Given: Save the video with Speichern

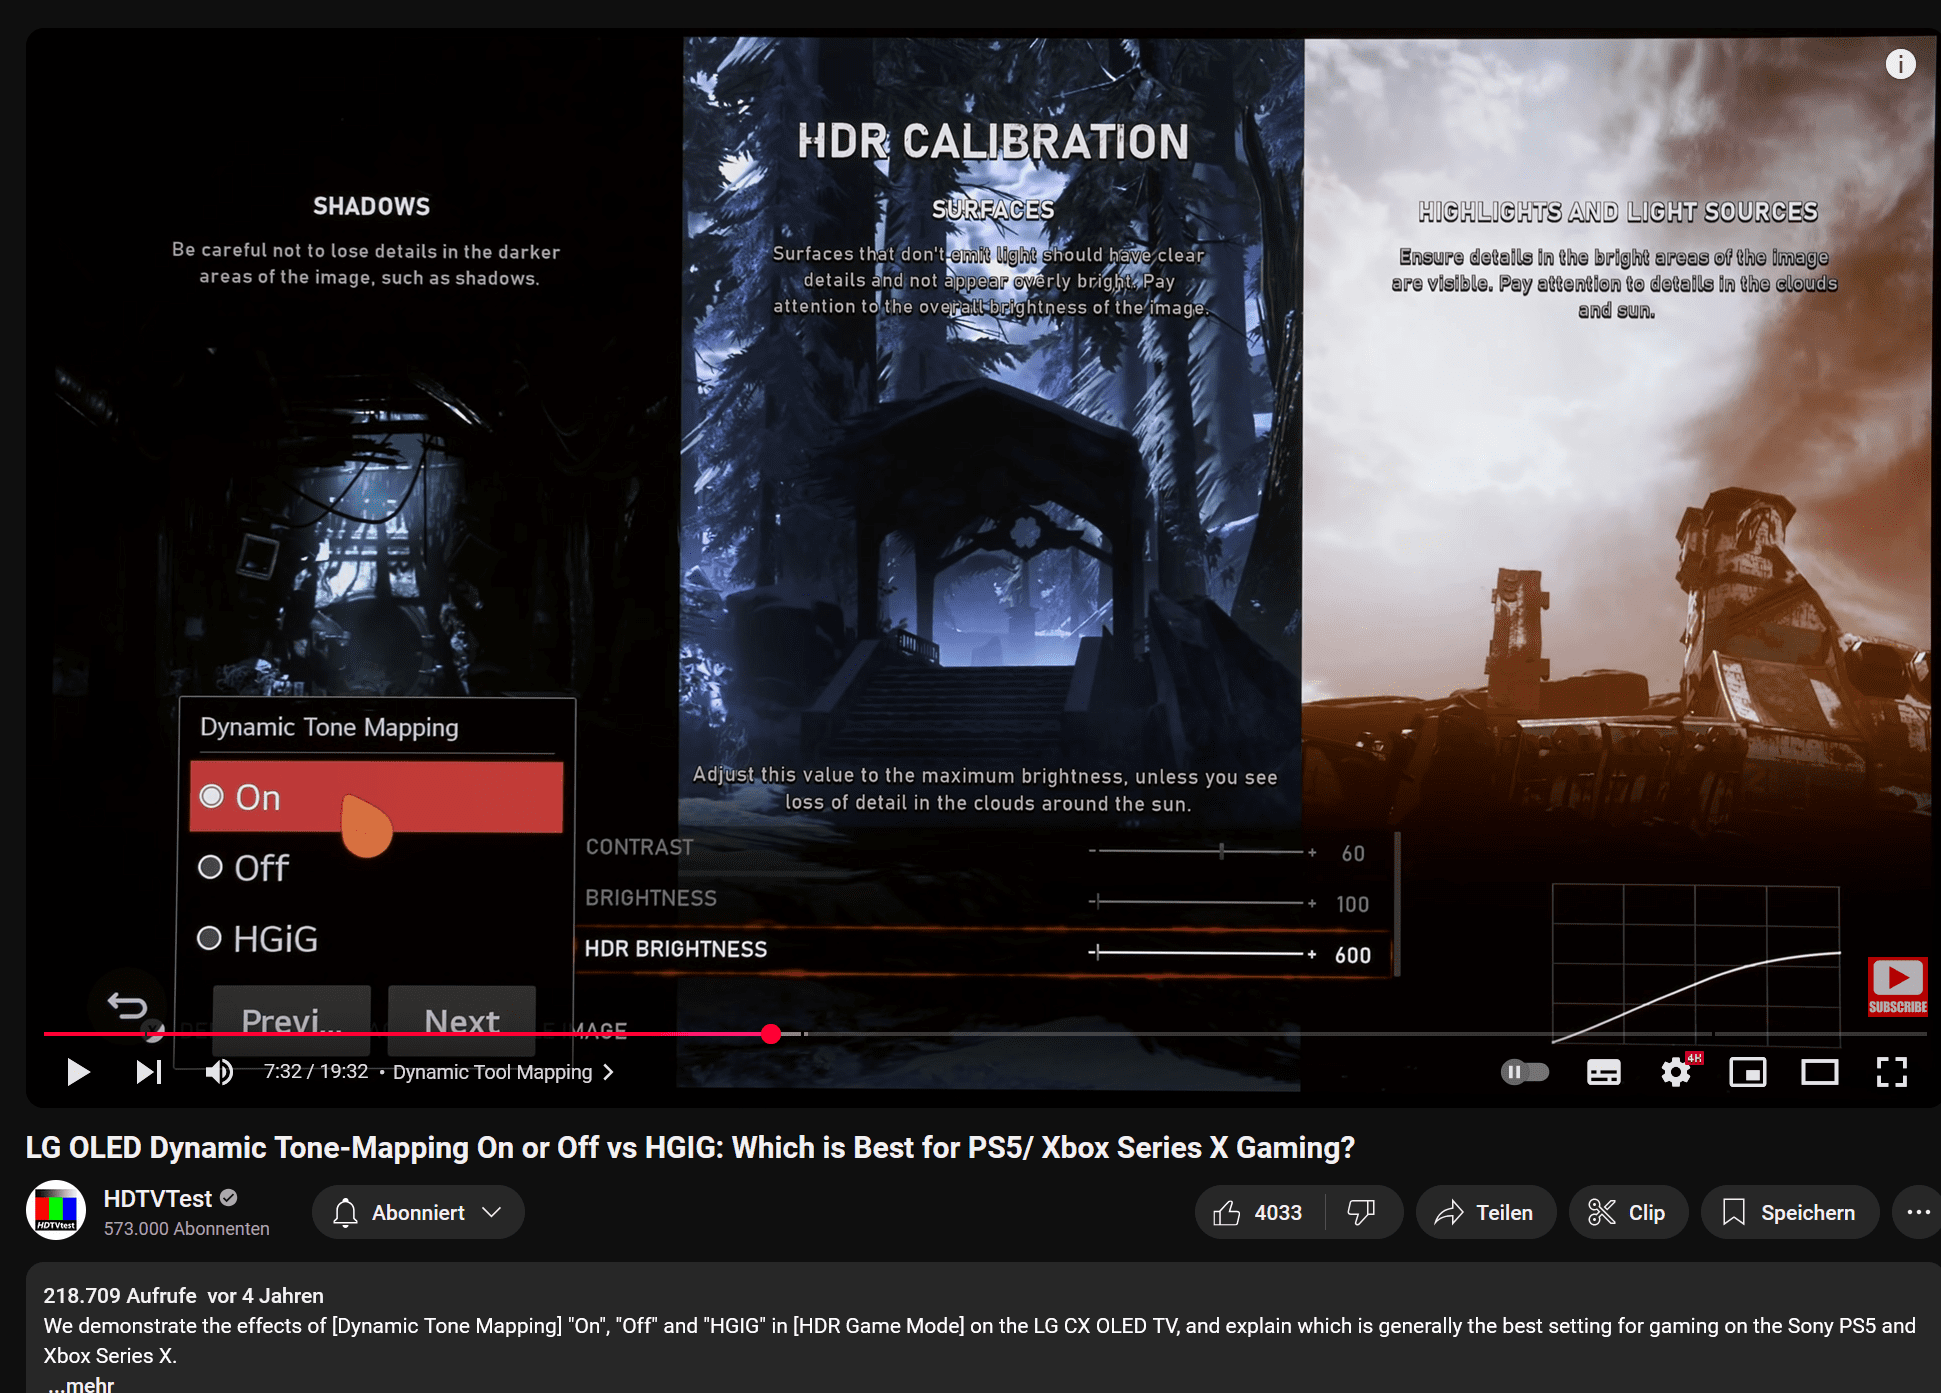Looking at the screenshot, I should (x=1790, y=1213).
